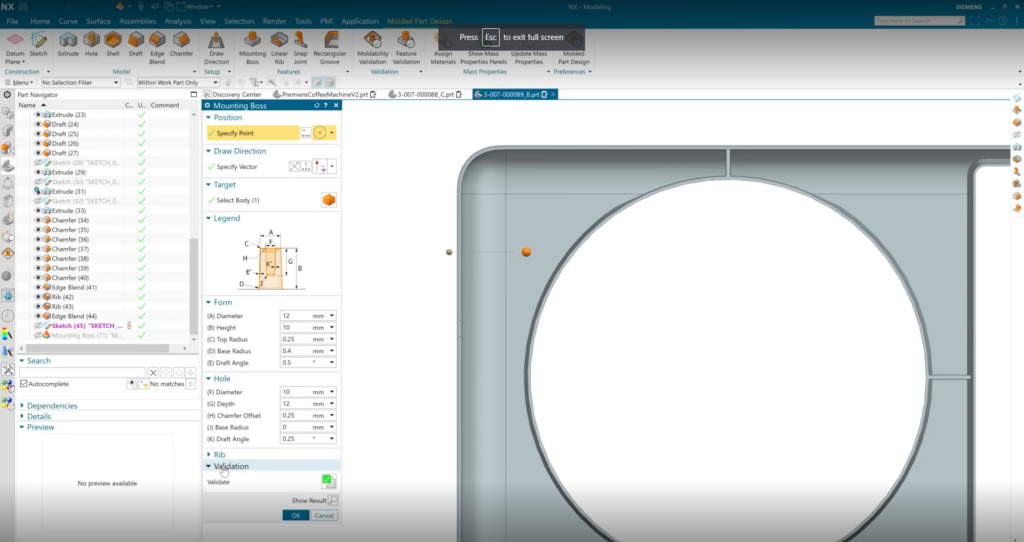Open the Analysis menu tab
The height and width of the screenshot is (542, 1024).
tap(177, 21)
